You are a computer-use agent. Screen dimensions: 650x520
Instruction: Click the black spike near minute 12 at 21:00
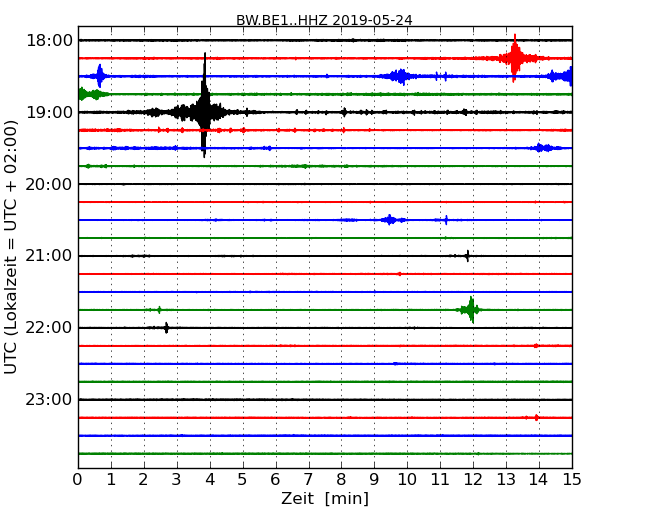tap(467, 256)
